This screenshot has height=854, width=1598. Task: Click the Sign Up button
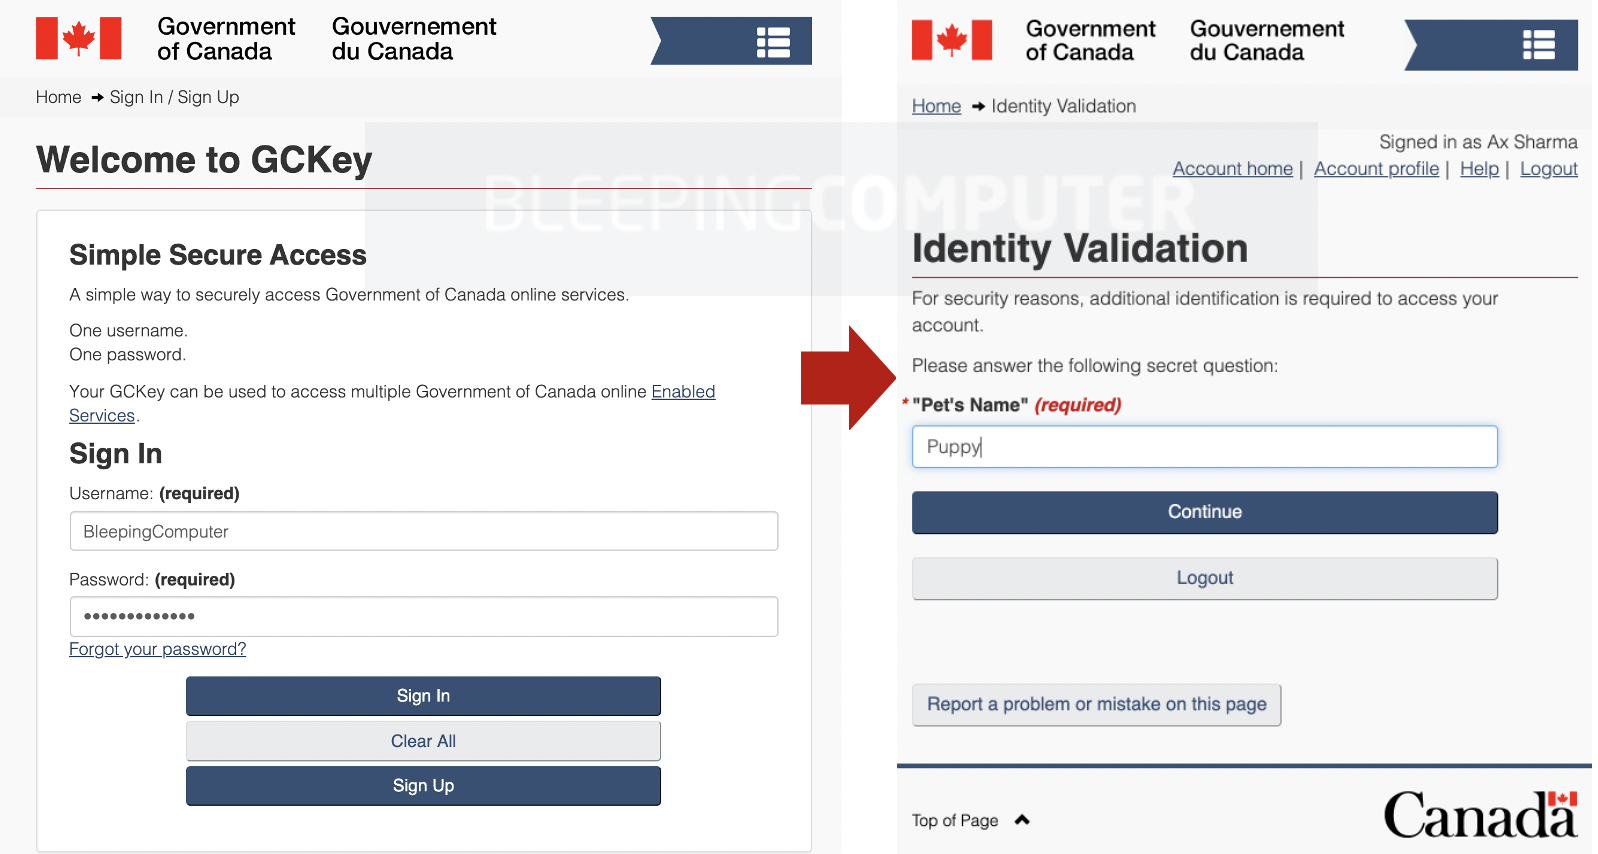423,786
